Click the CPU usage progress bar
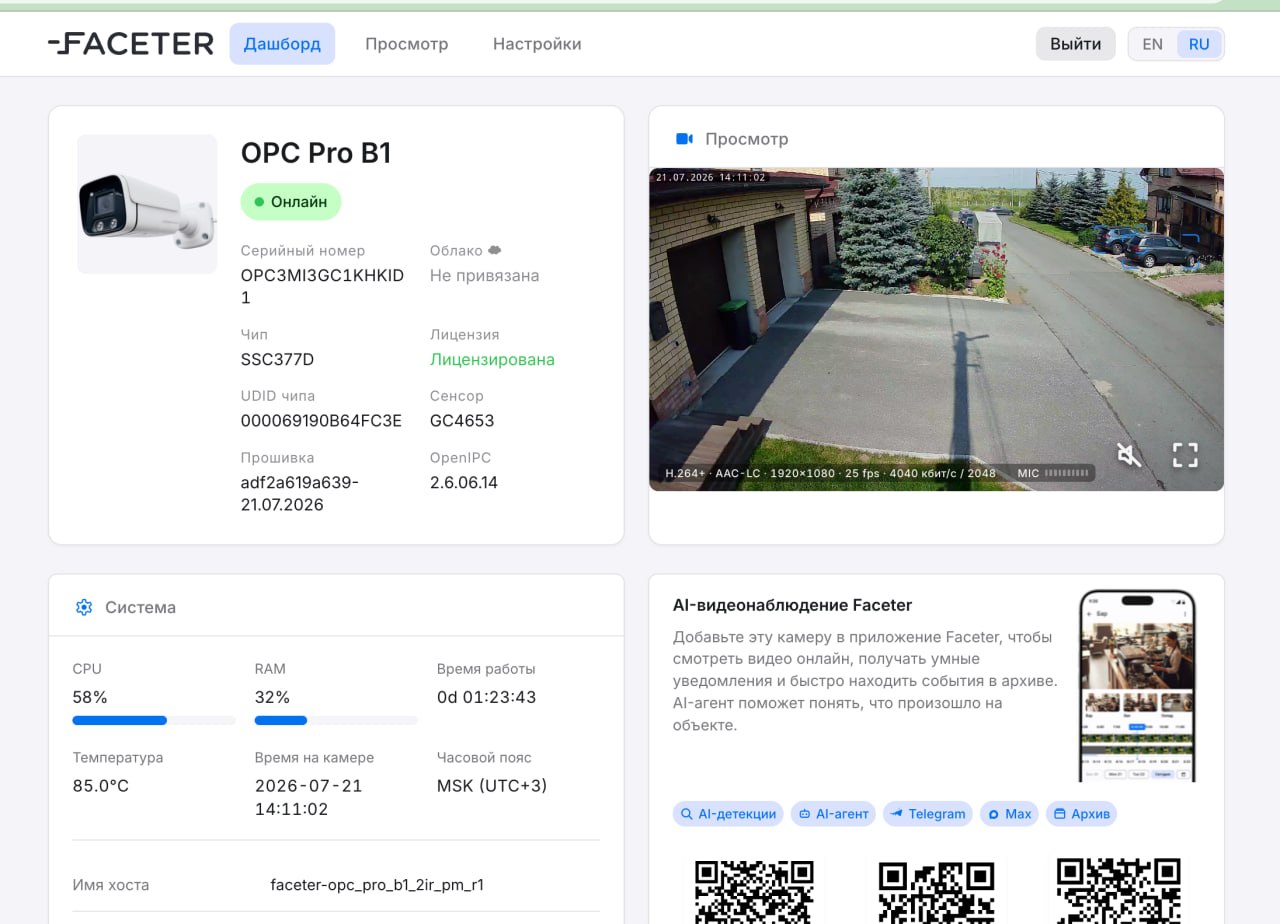1280x924 pixels. point(154,720)
